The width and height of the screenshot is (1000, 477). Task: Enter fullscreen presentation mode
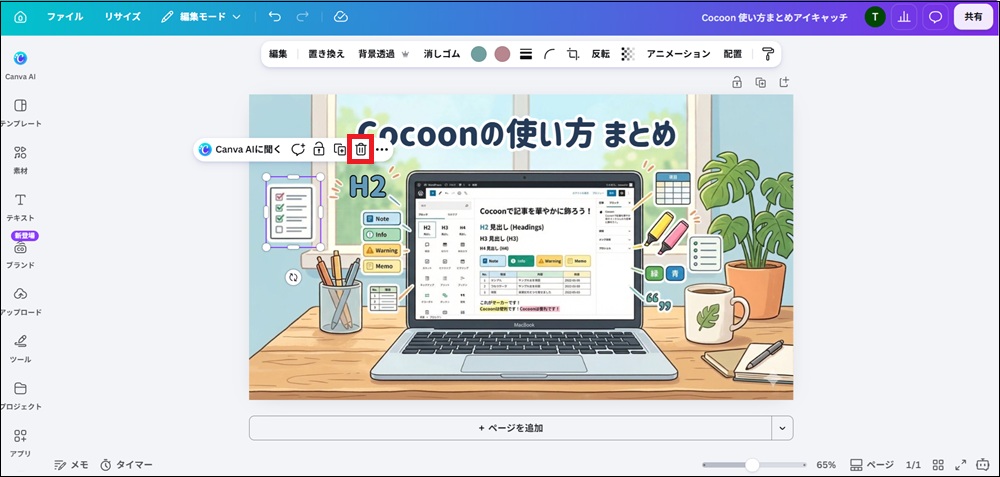(960, 465)
